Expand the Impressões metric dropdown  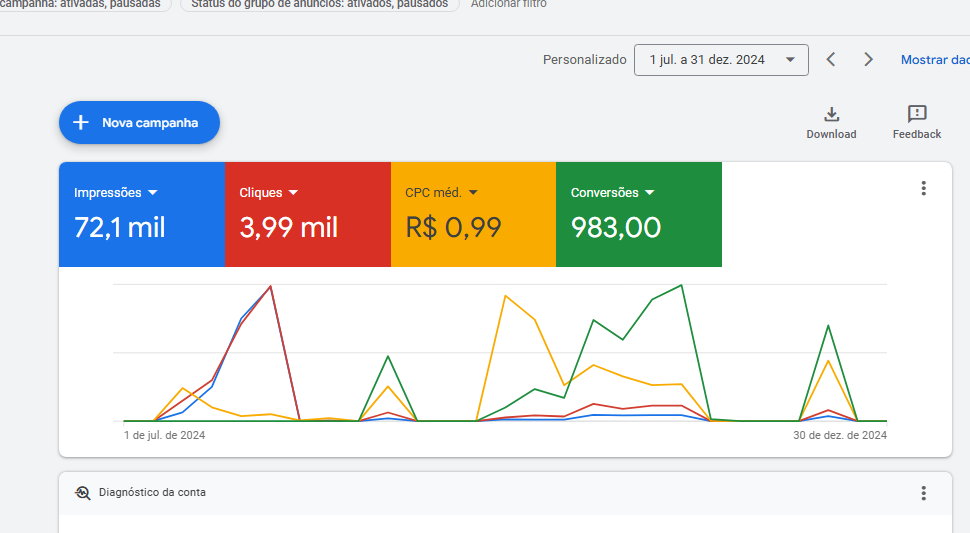tap(153, 193)
